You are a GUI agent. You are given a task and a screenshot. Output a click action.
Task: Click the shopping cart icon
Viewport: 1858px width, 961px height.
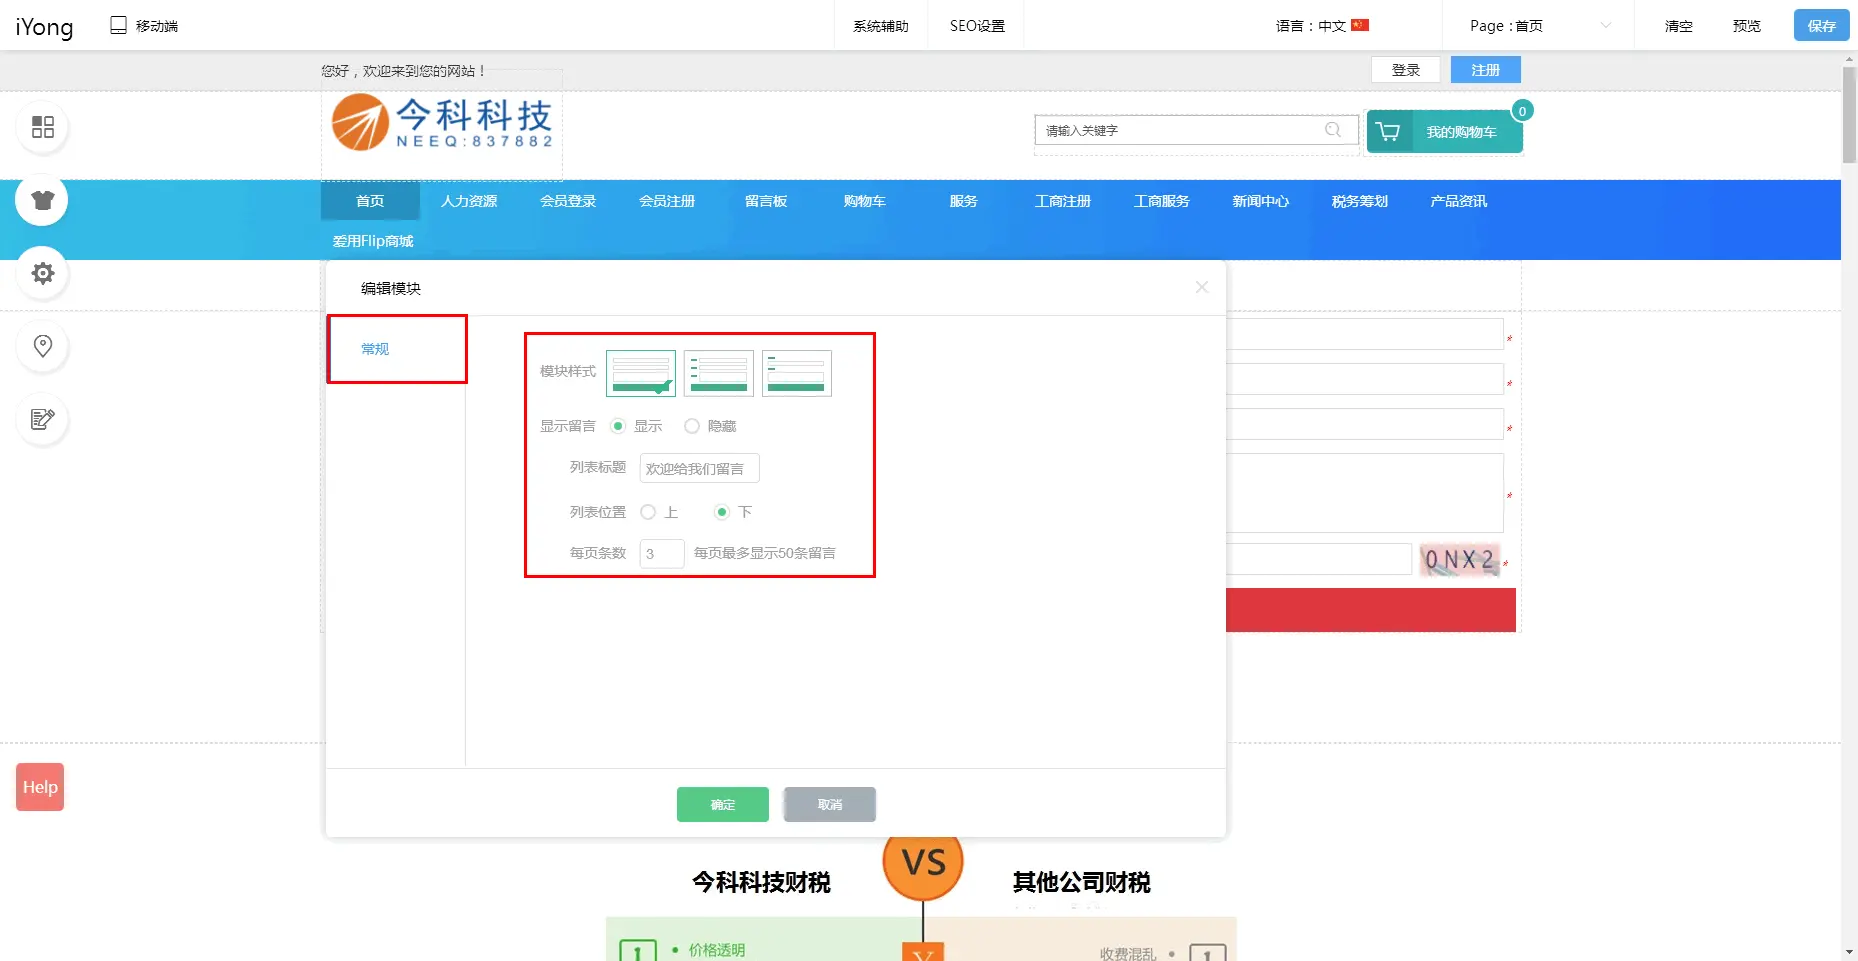(x=1388, y=132)
